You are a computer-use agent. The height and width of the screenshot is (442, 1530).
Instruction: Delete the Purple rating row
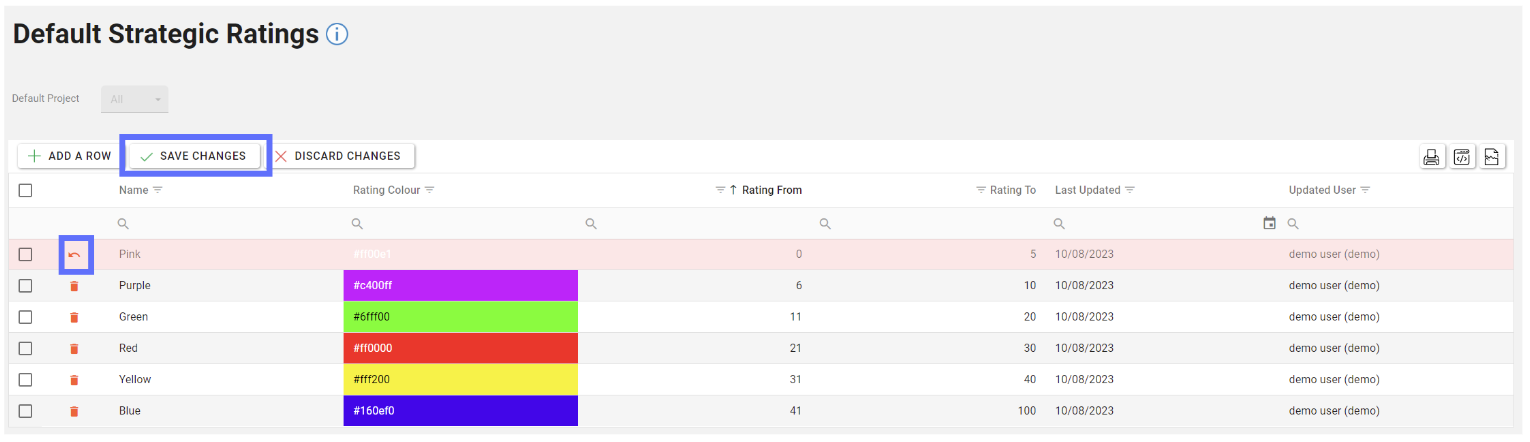click(x=74, y=286)
